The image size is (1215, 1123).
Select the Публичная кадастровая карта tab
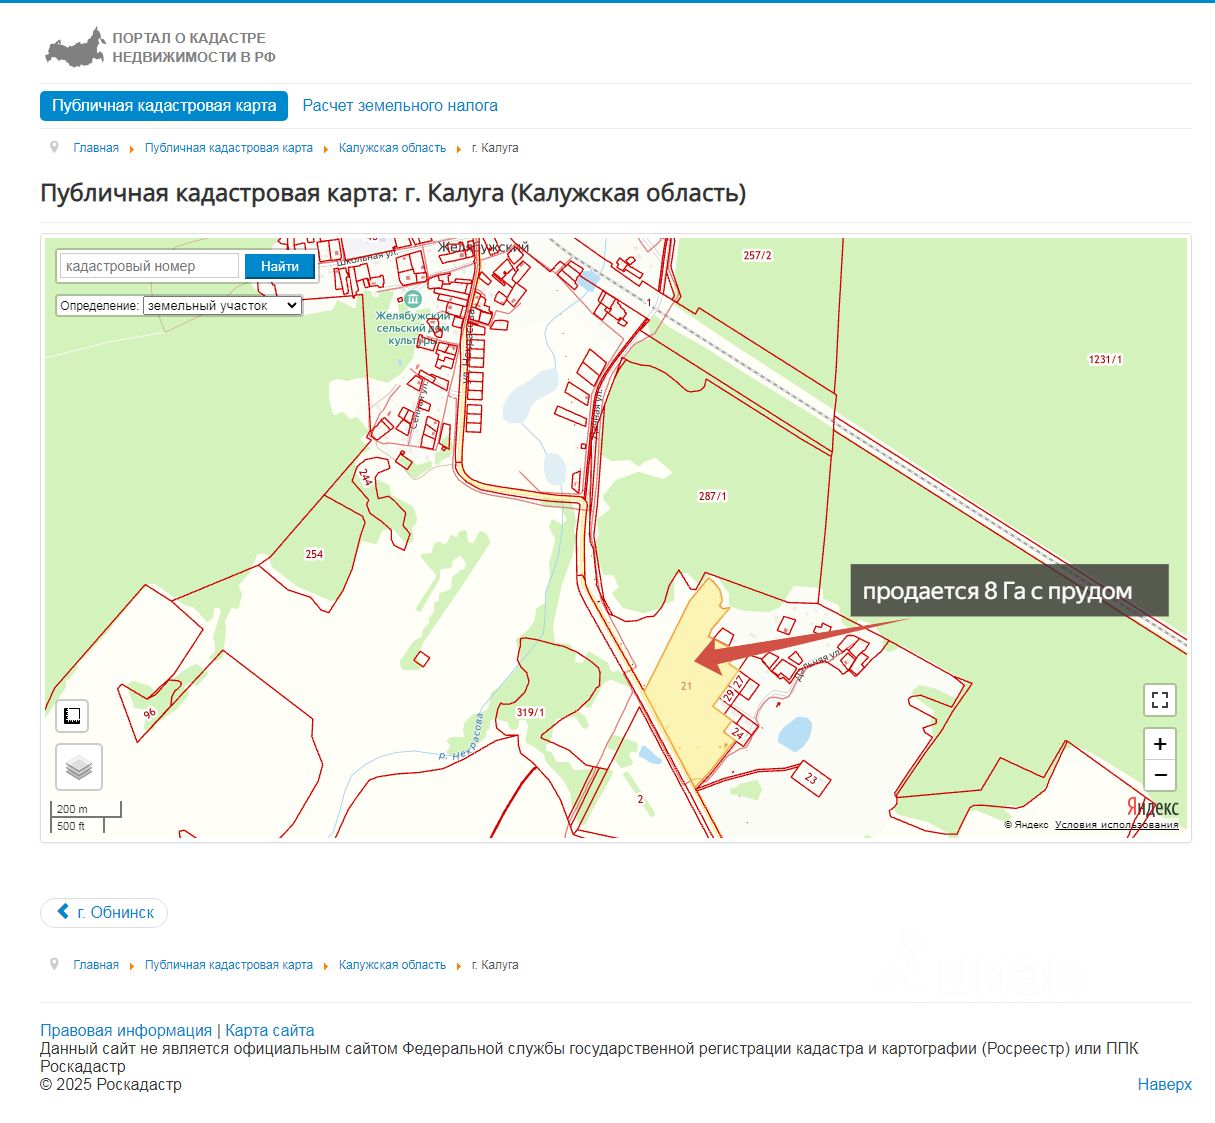[x=164, y=106]
